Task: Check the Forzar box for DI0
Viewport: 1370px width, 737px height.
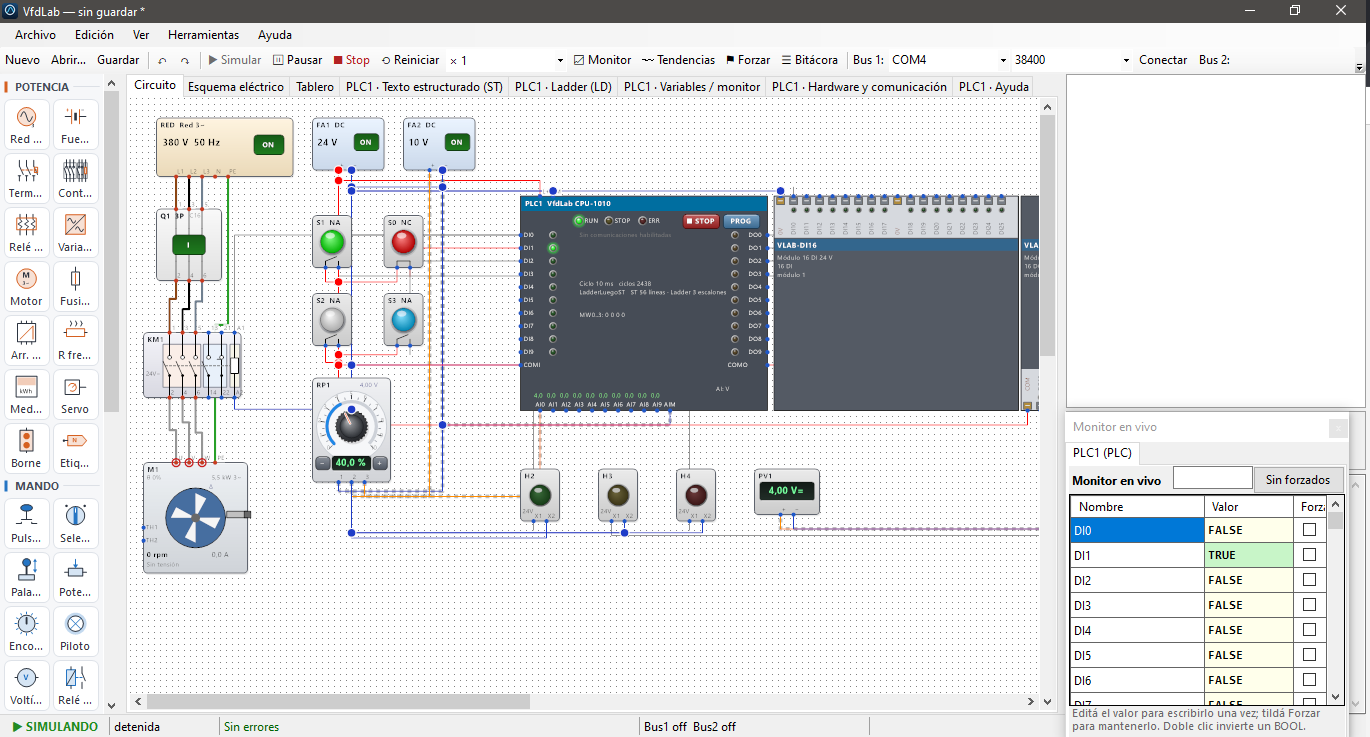Action: click(x=1309, y=530)
